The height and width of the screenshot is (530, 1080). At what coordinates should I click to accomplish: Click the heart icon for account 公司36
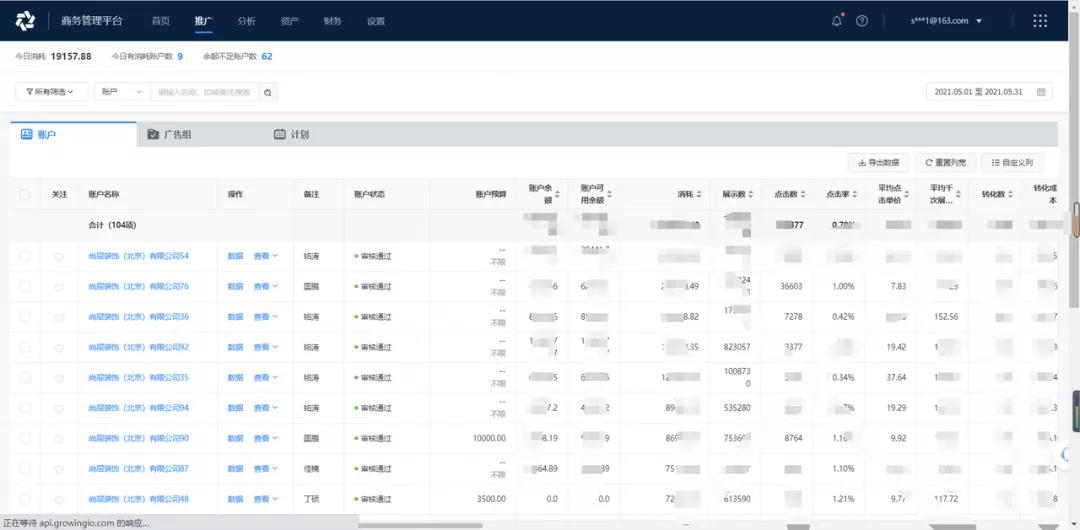59,318
